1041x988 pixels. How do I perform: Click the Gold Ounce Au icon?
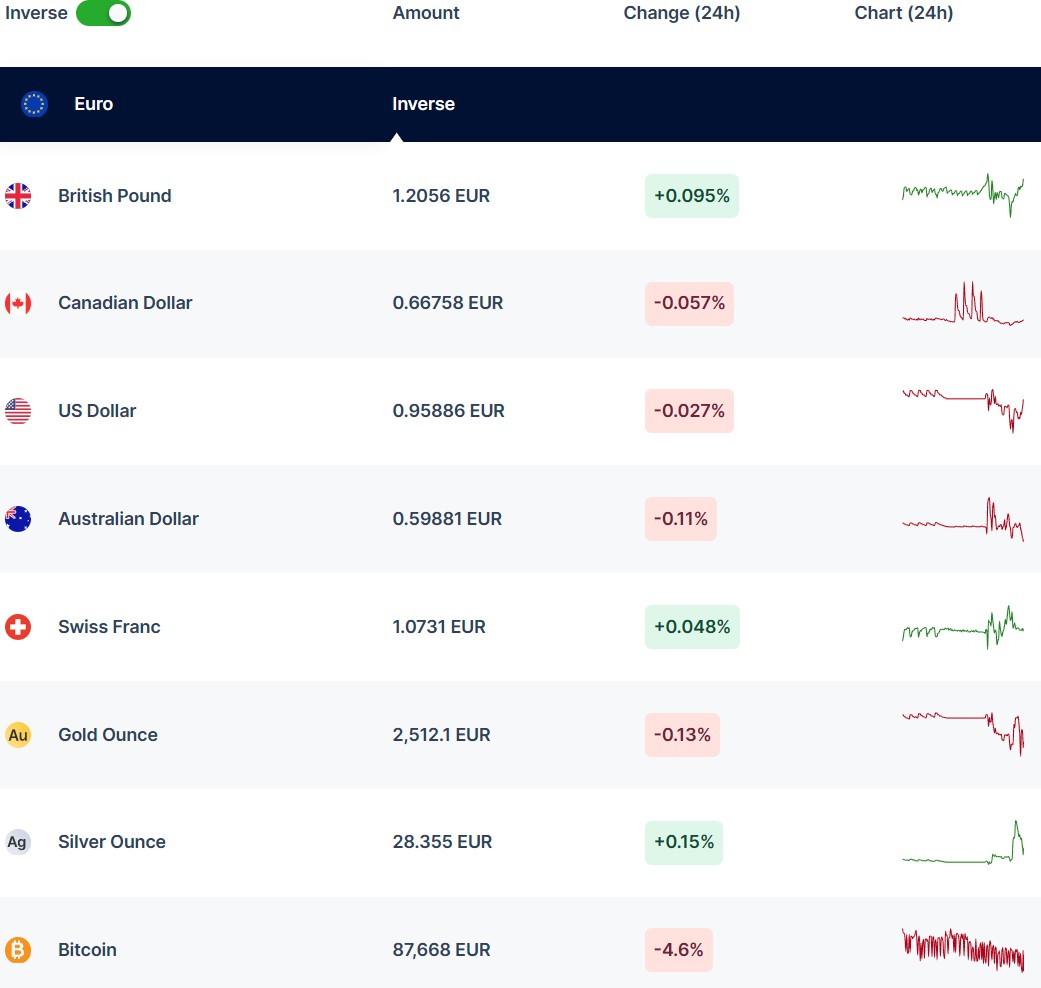(18, 735)
